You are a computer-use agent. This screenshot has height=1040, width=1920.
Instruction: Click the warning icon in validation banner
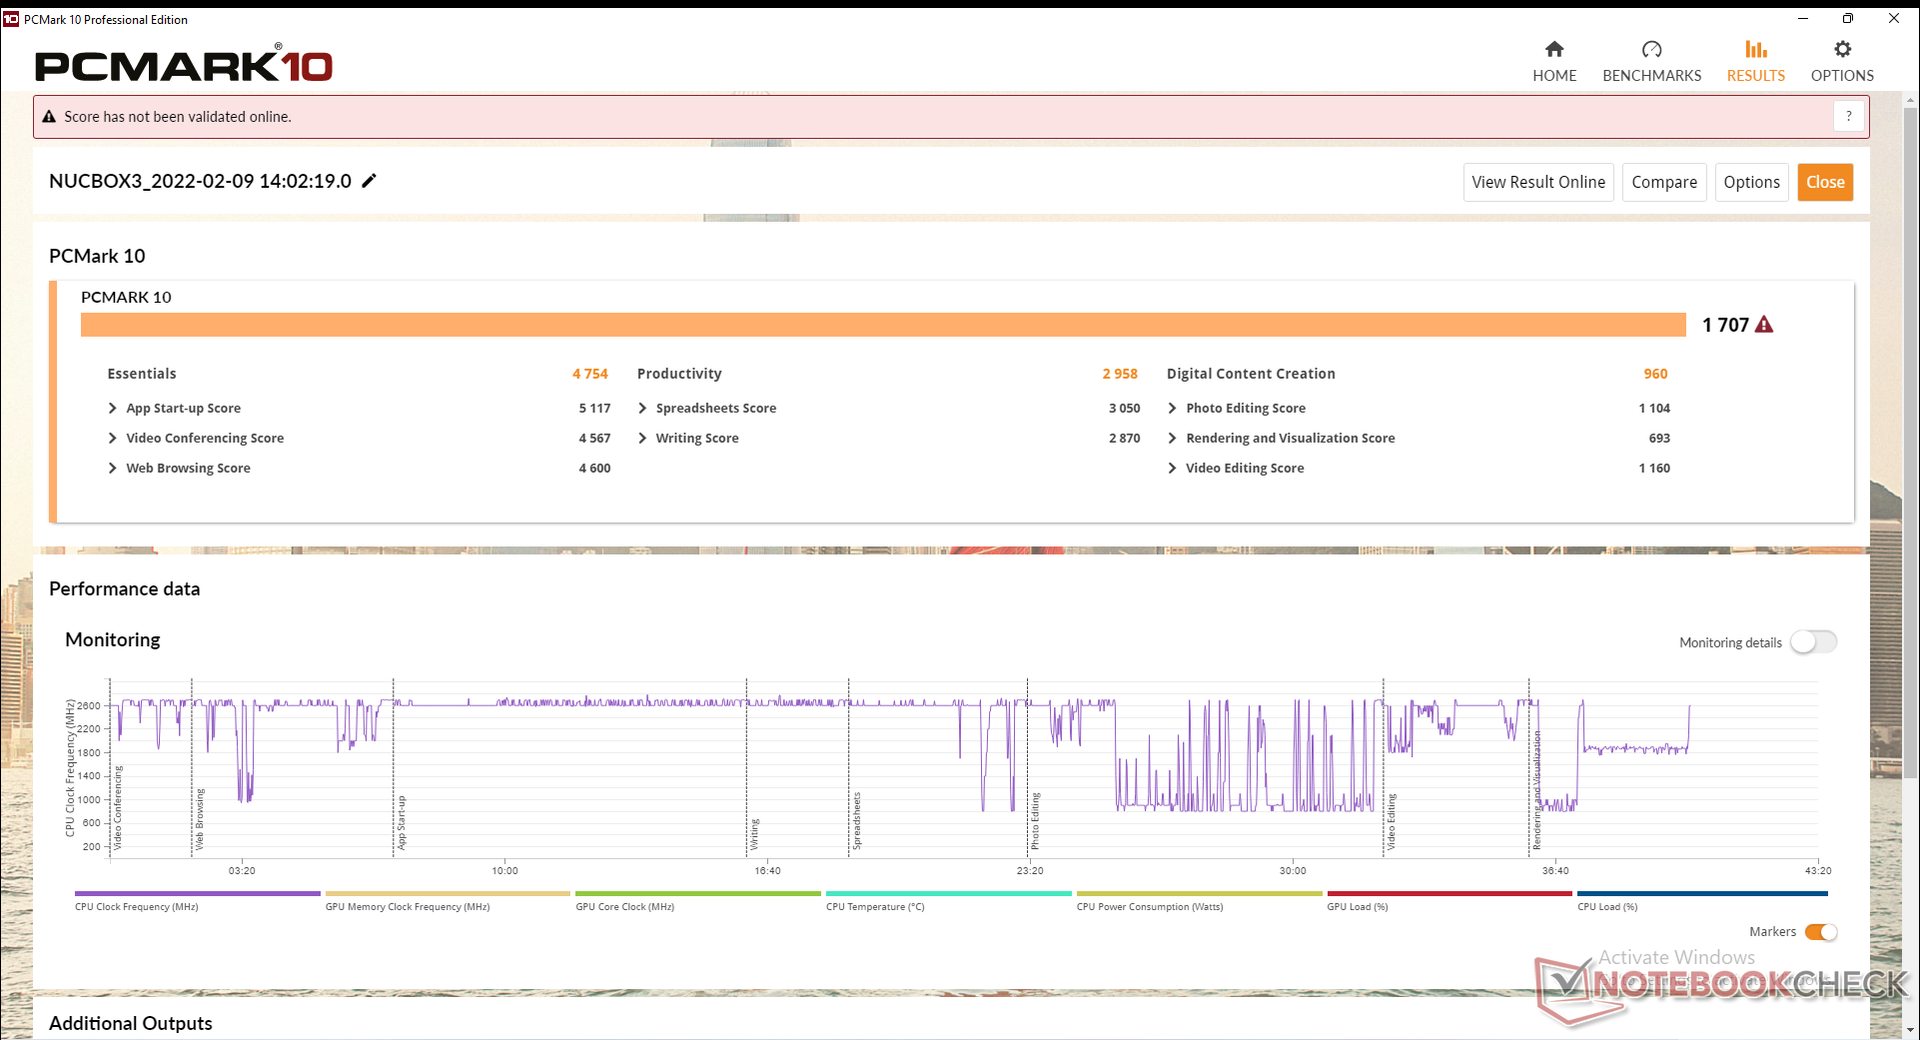coord(49,117)
